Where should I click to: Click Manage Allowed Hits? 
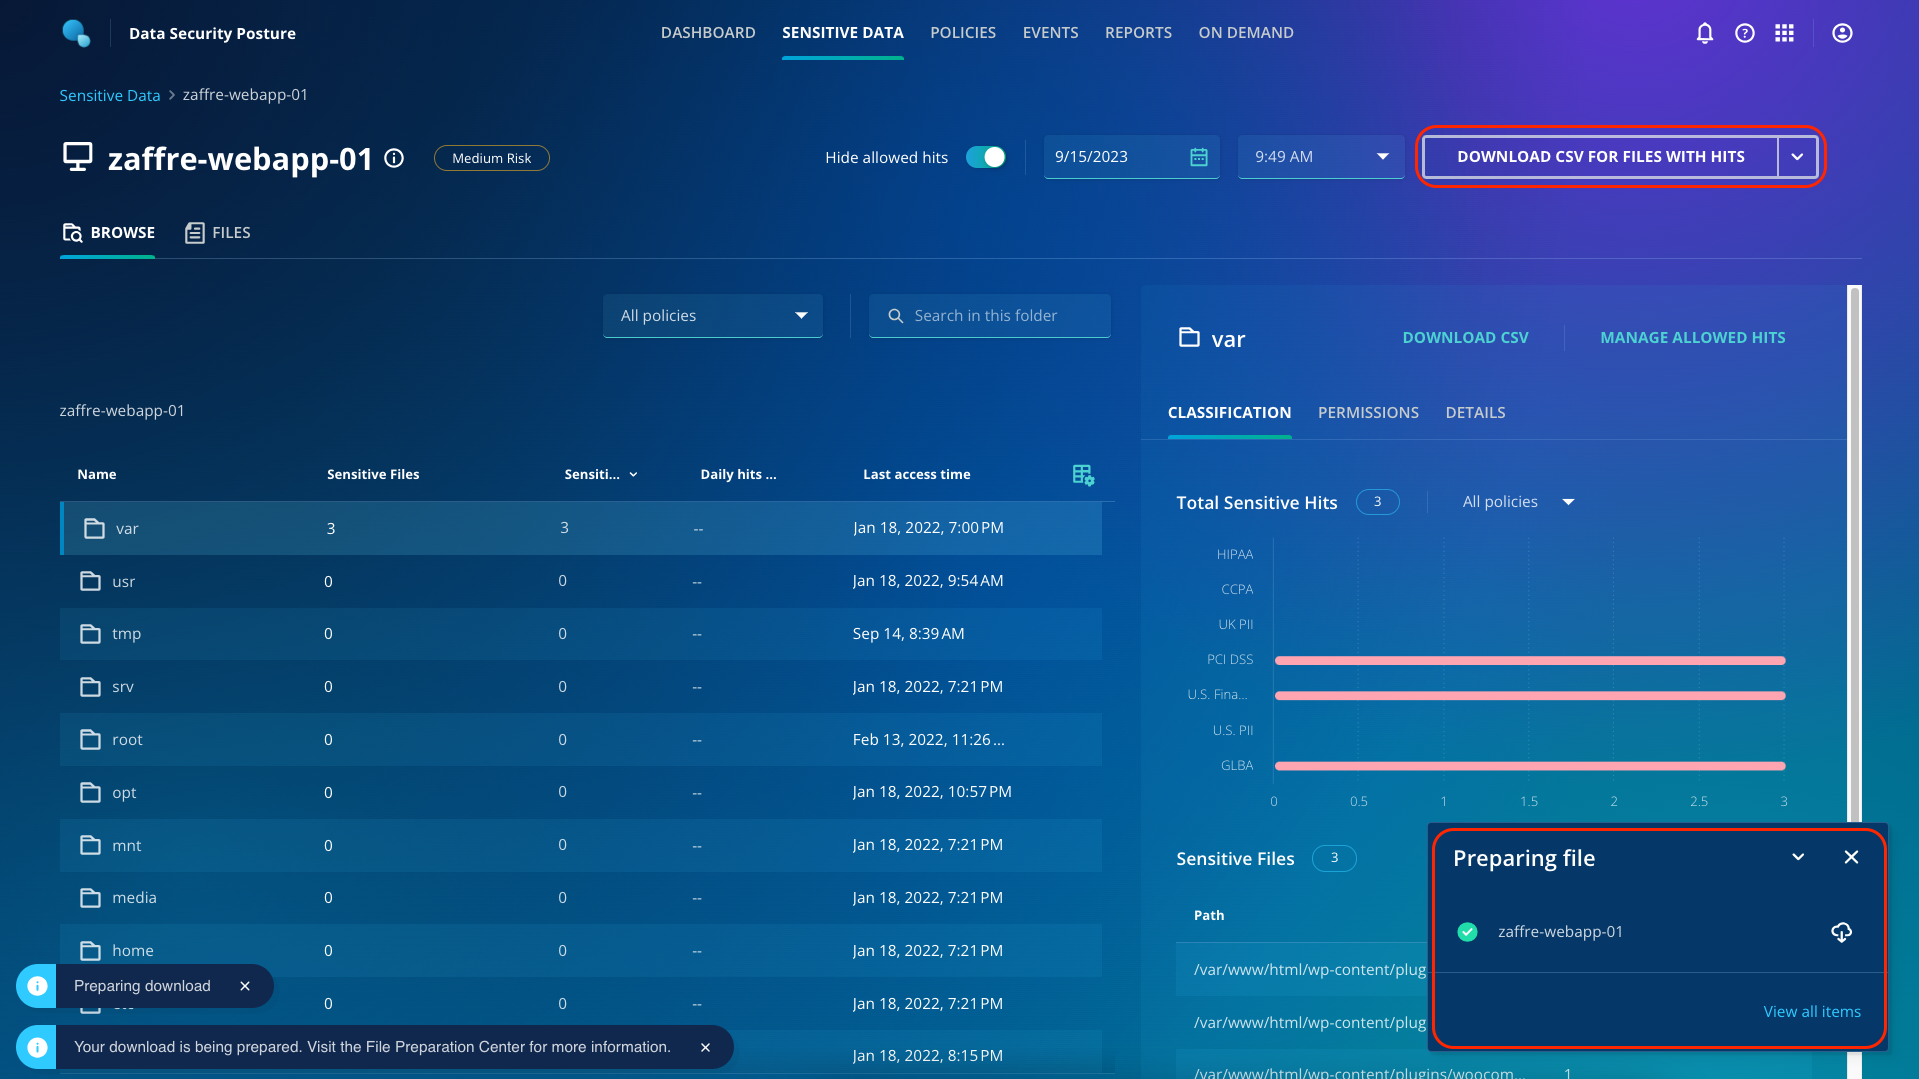click(1692, 338)
